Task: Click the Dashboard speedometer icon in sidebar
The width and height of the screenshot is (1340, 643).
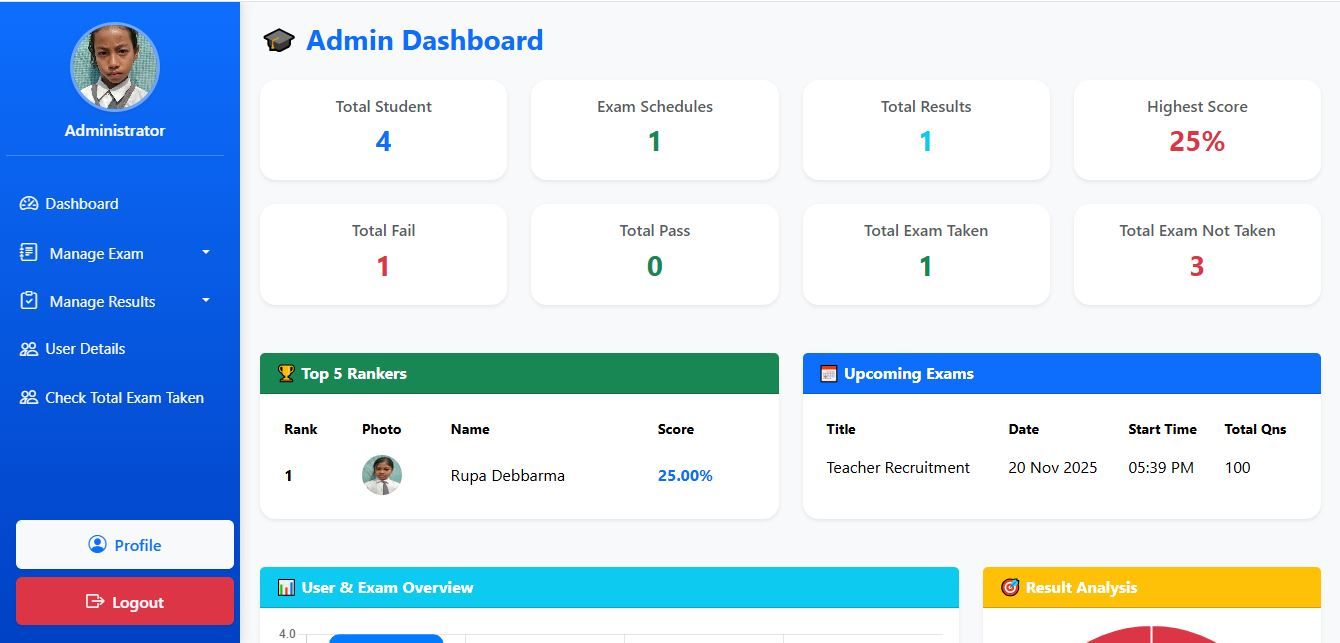Action: click(x=29, y=204)
